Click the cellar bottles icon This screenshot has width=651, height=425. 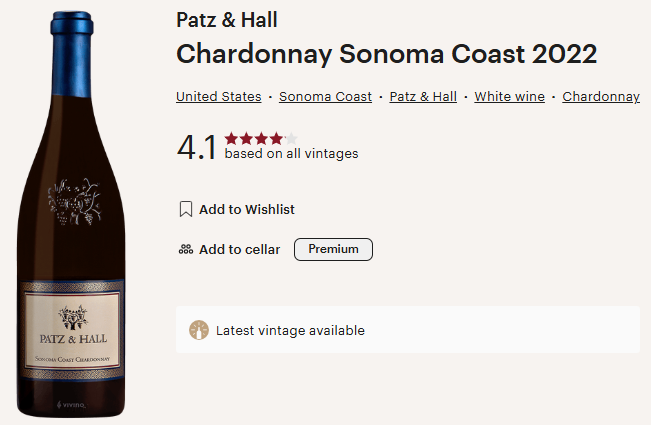pyautogui.click(x=185, y=249)
